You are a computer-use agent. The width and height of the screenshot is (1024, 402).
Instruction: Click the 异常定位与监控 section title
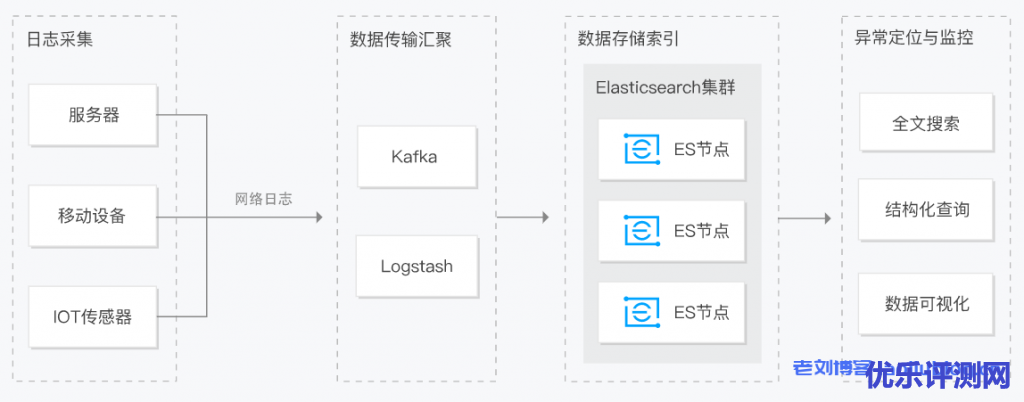(913, 38)
